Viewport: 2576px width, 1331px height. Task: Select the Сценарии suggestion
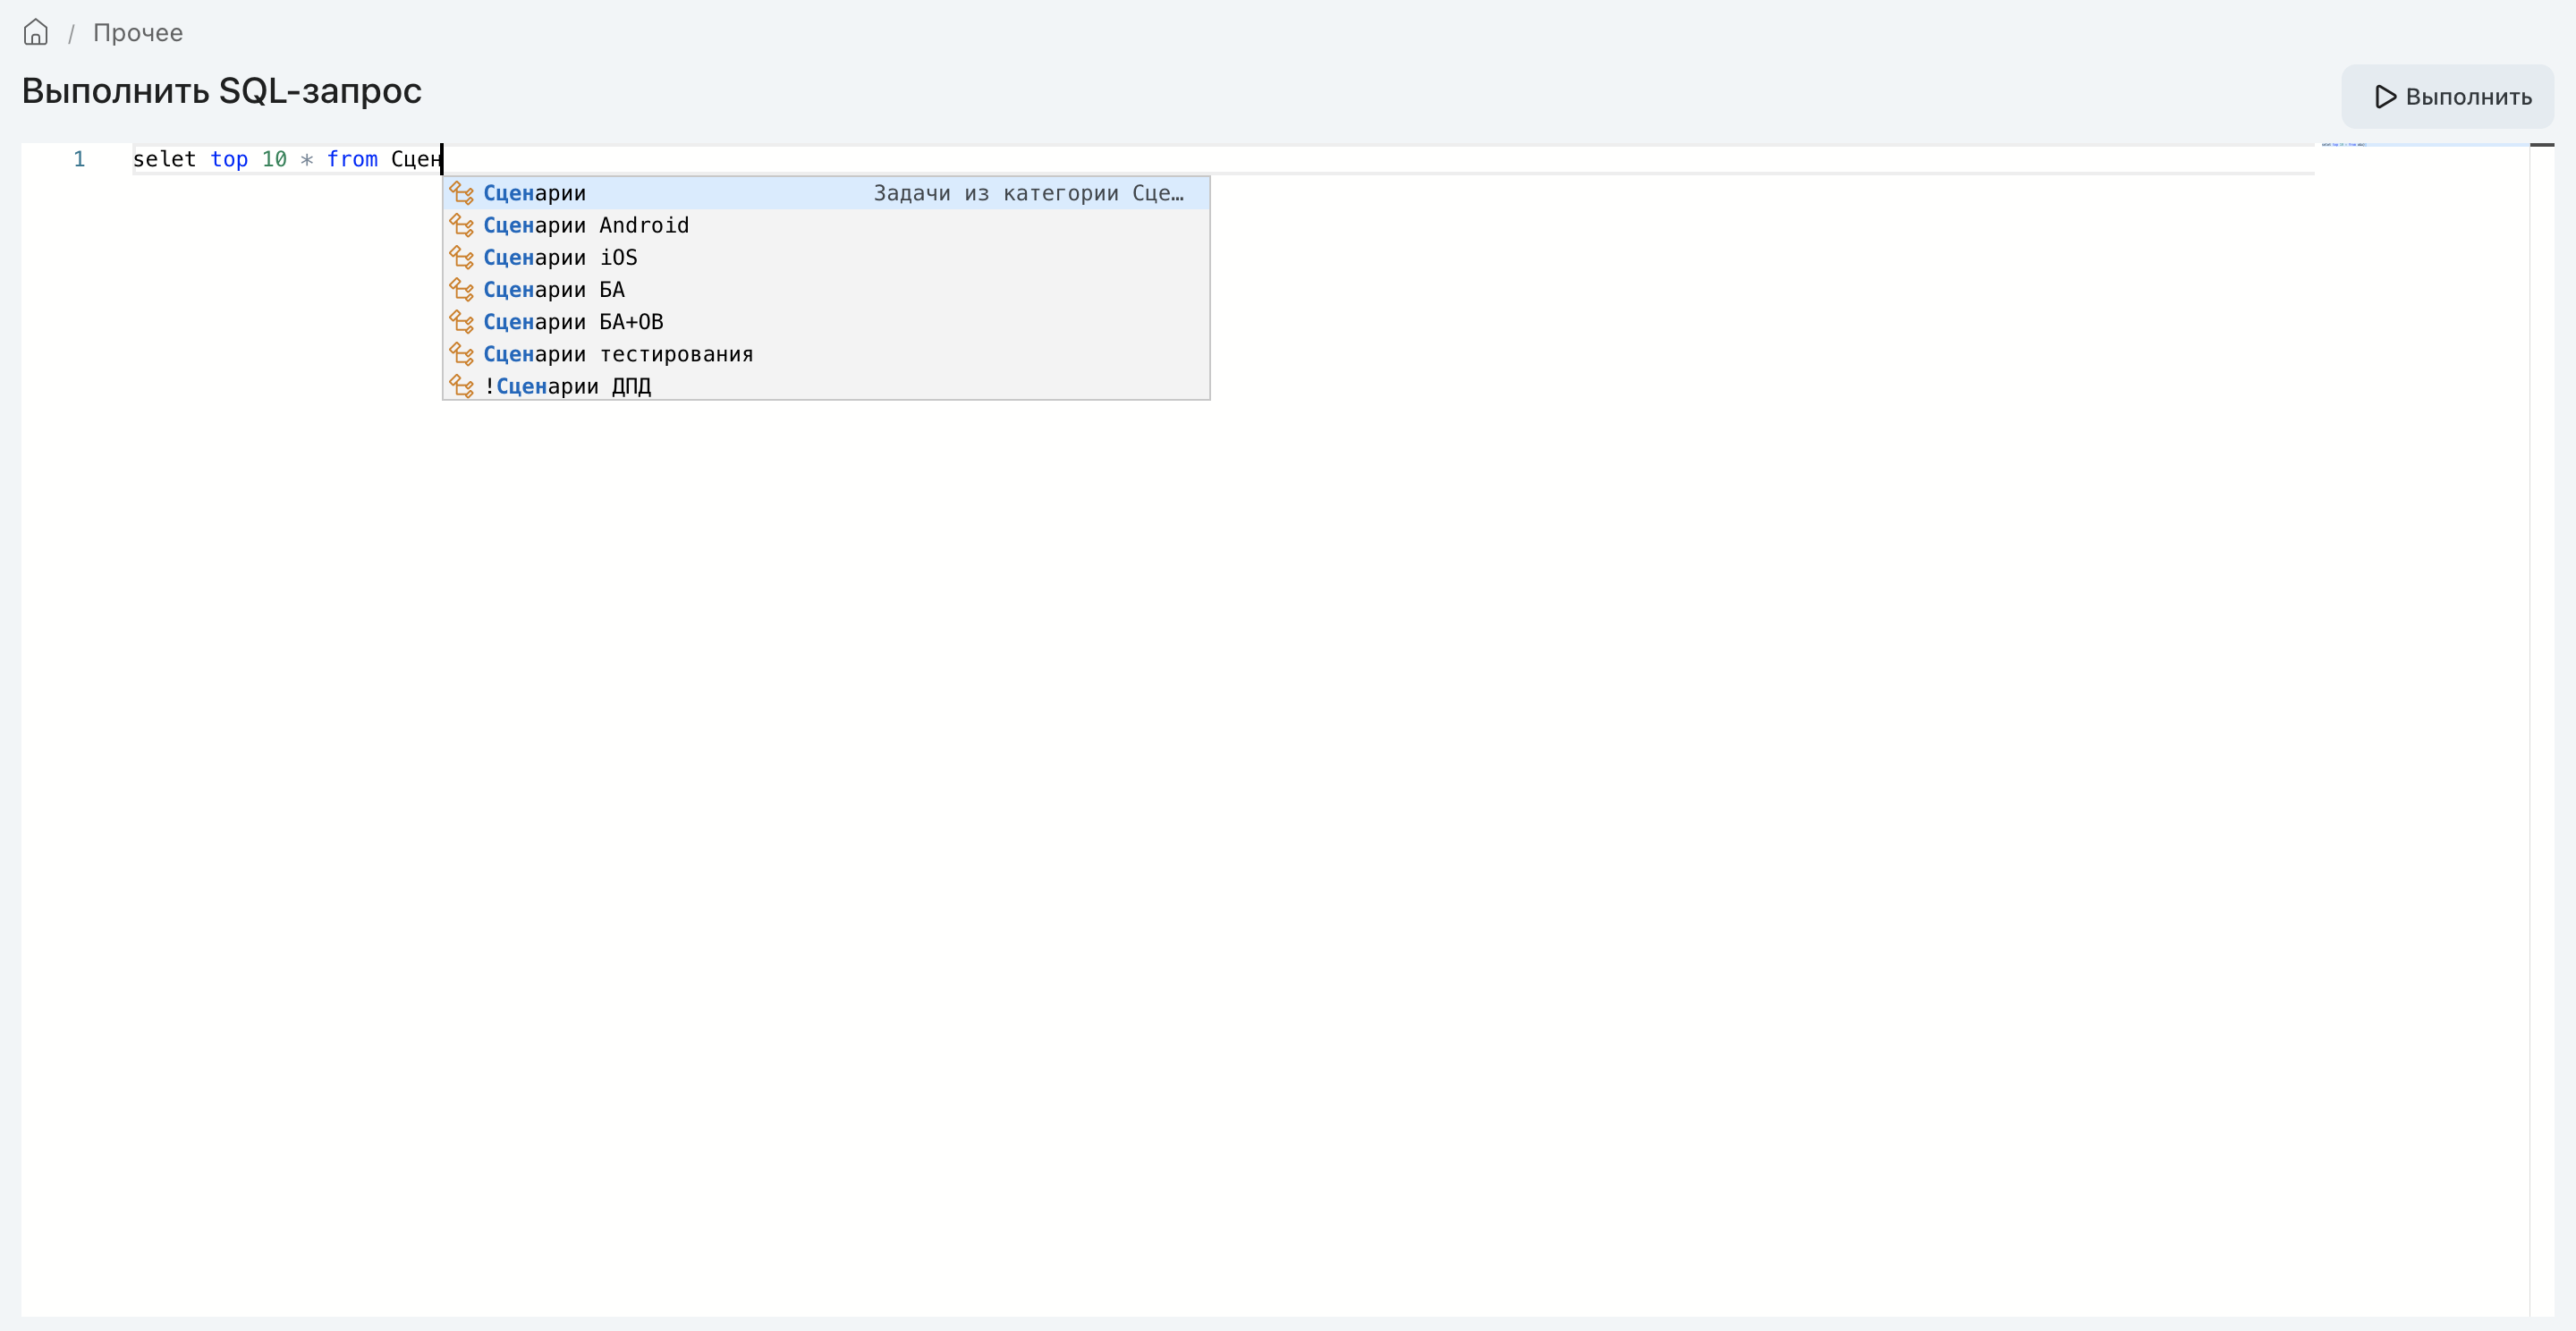pos(826,193)
